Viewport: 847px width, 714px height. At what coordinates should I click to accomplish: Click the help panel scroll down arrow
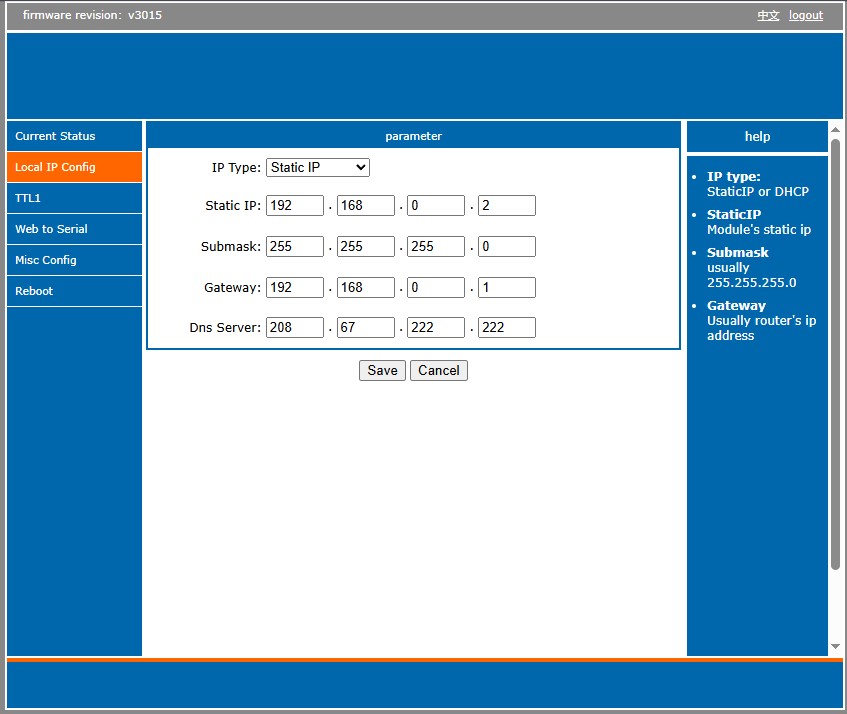(x=835, y=647)
